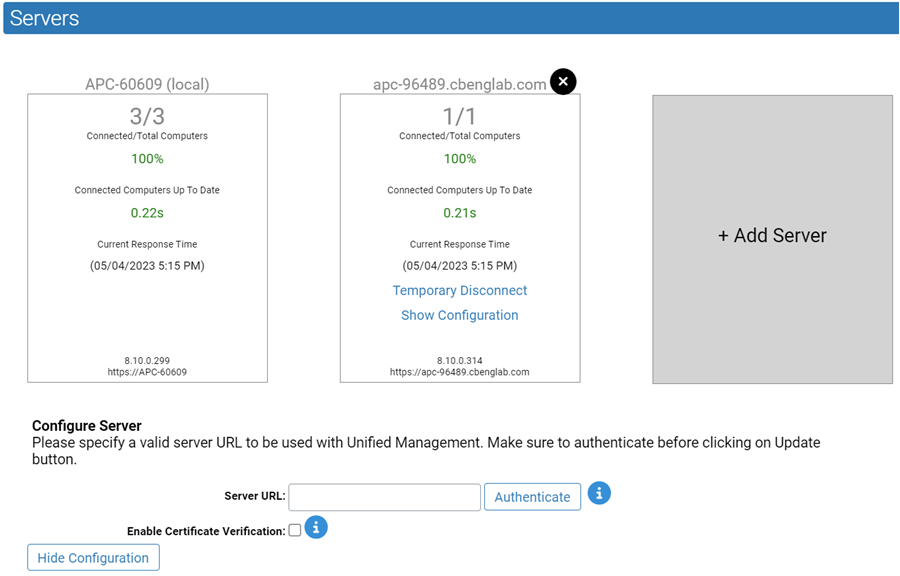The height and width of the screenshot is (576, 900).
Task: Remove the apc-96489.cbenglab.com server via X icon
Action: tap(562, 81)
